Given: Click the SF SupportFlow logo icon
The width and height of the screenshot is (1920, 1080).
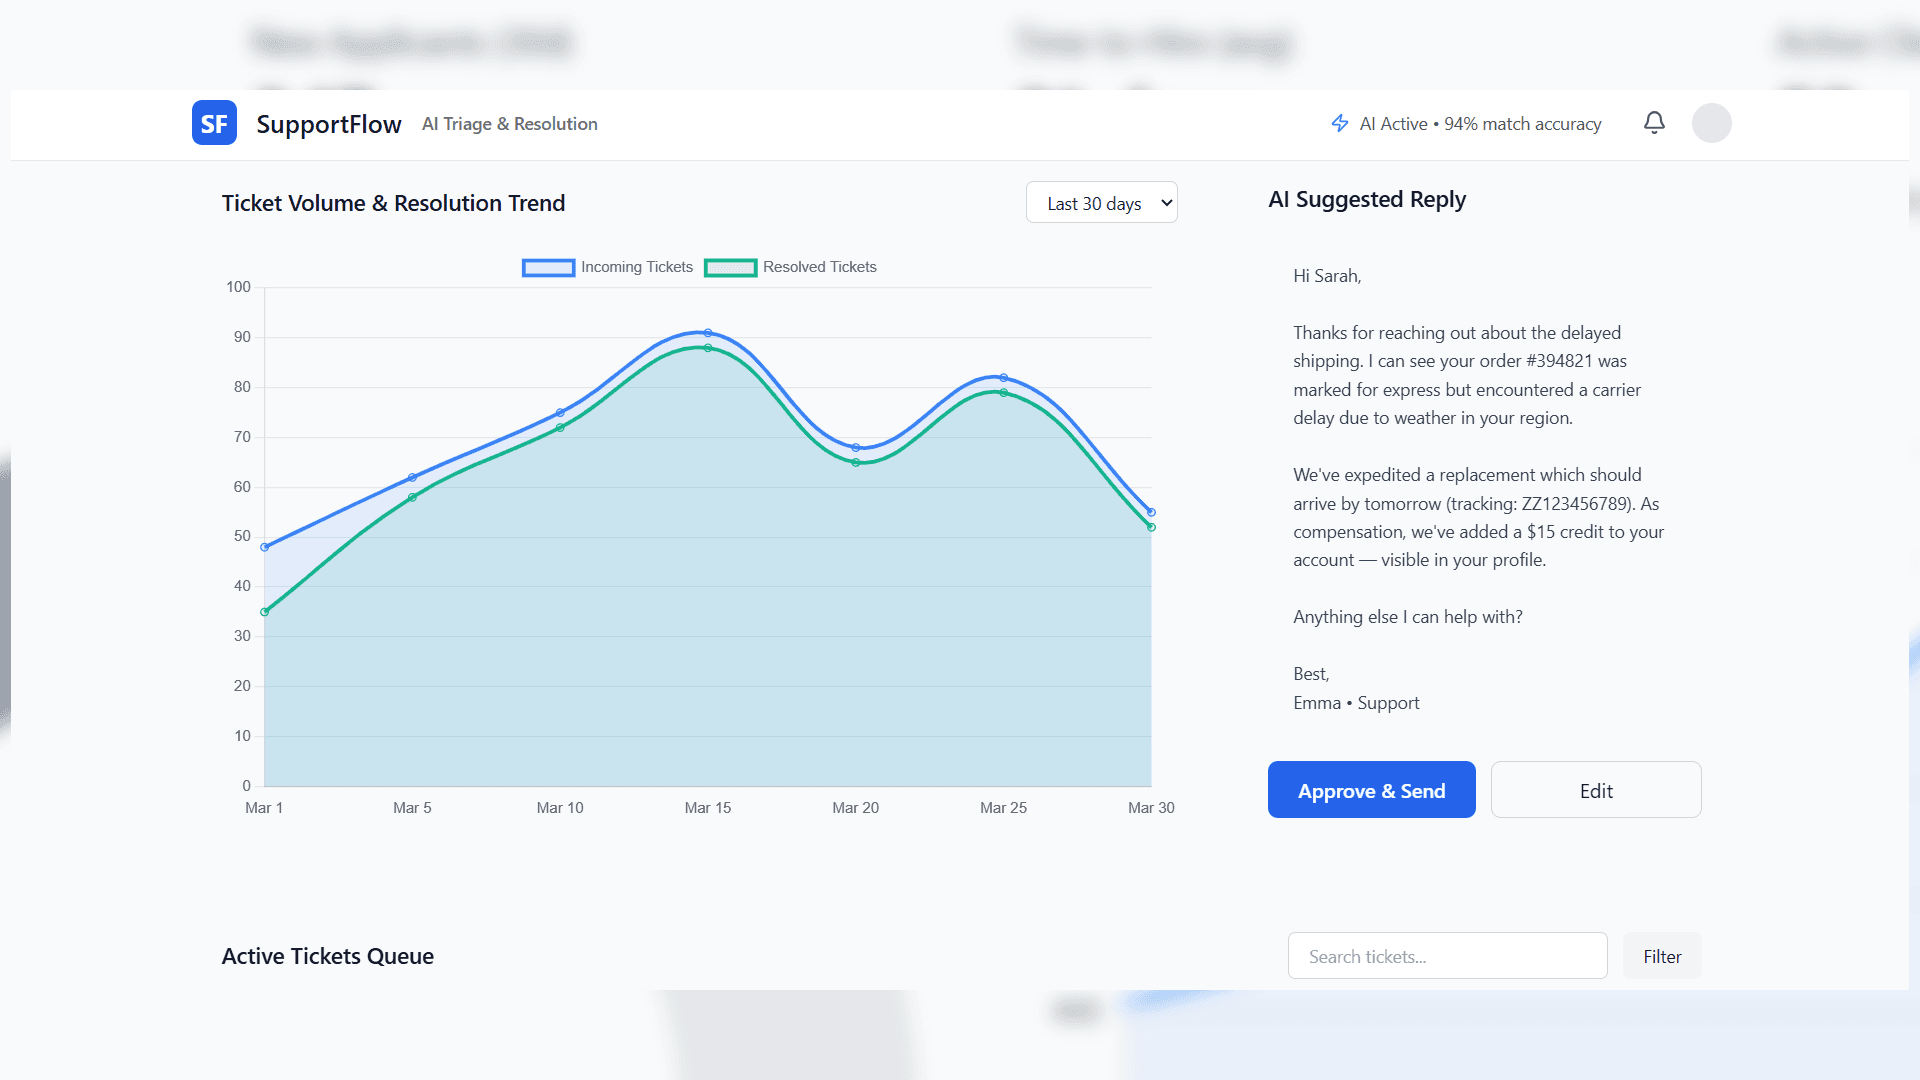Looking at the screenshot, I should (x=214, y=123).
